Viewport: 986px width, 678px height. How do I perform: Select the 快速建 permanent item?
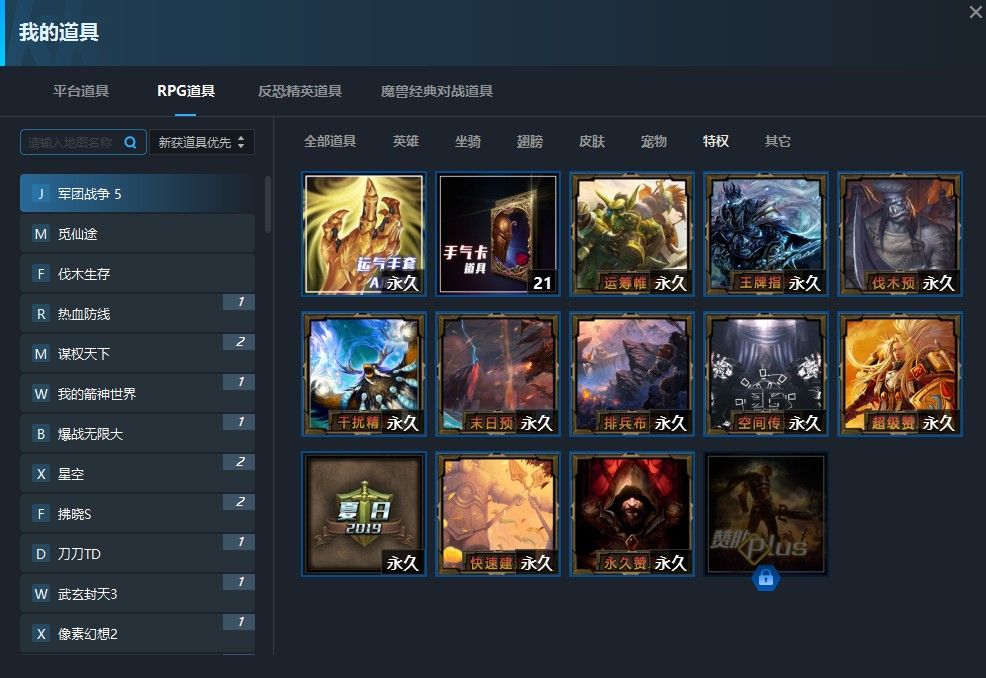coord(497,514)
